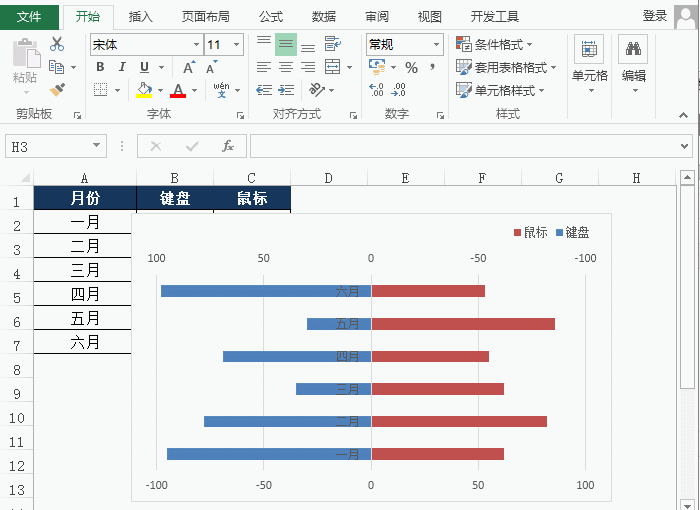Apply Percent style format
This screenshot has width=700, height=510.
click(412, 68)
